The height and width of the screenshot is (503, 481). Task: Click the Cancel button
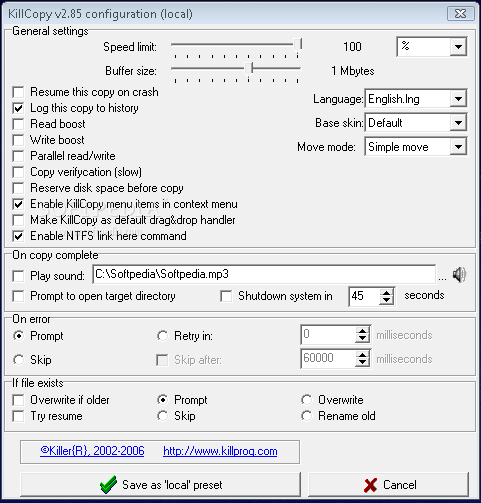(389, 485)
